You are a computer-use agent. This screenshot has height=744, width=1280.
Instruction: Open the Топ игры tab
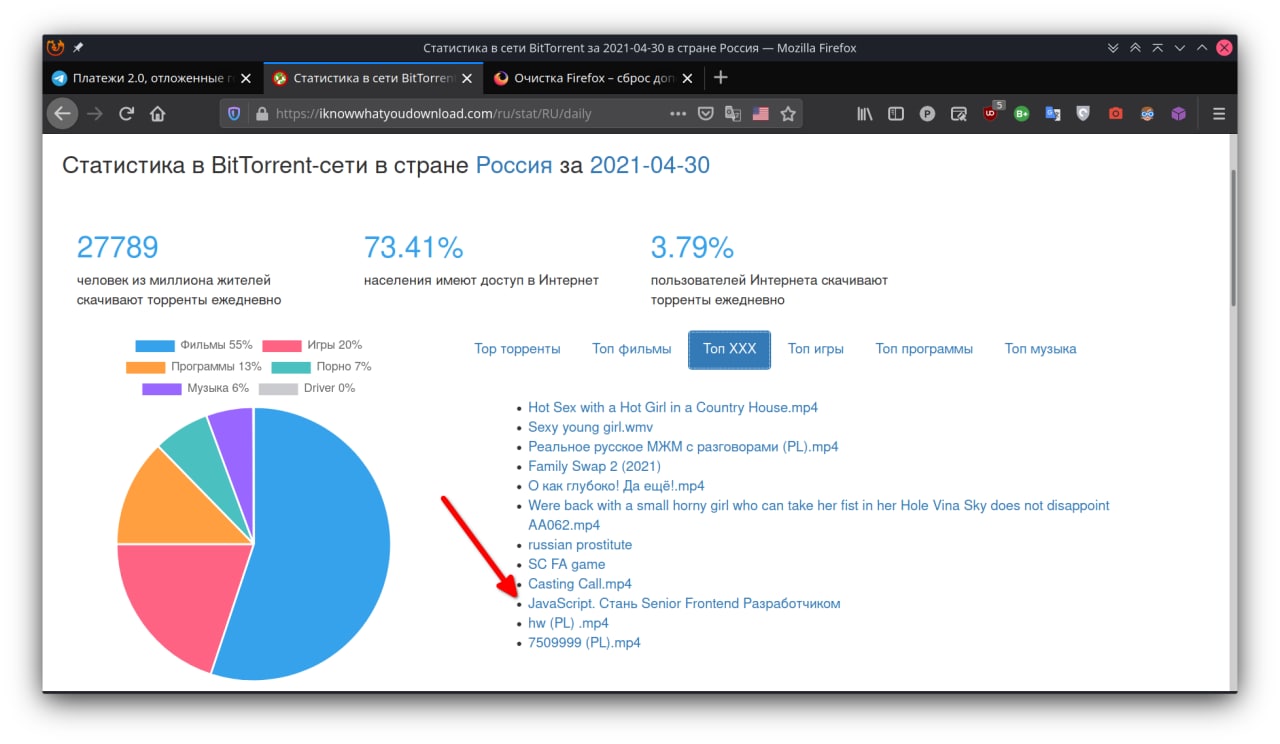pos(816,349)
